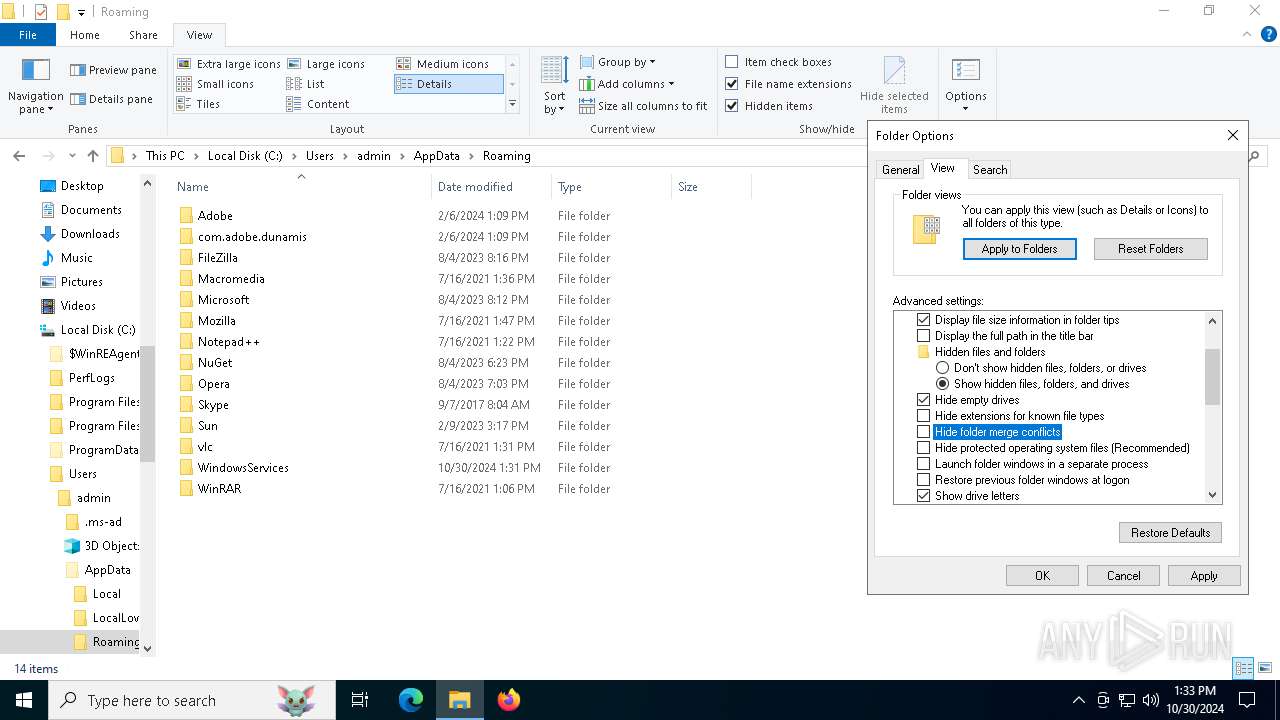The width and height of the screenshot is (1280, 720).
Task: Select Large icons layout
Action: tap(326, 64)
